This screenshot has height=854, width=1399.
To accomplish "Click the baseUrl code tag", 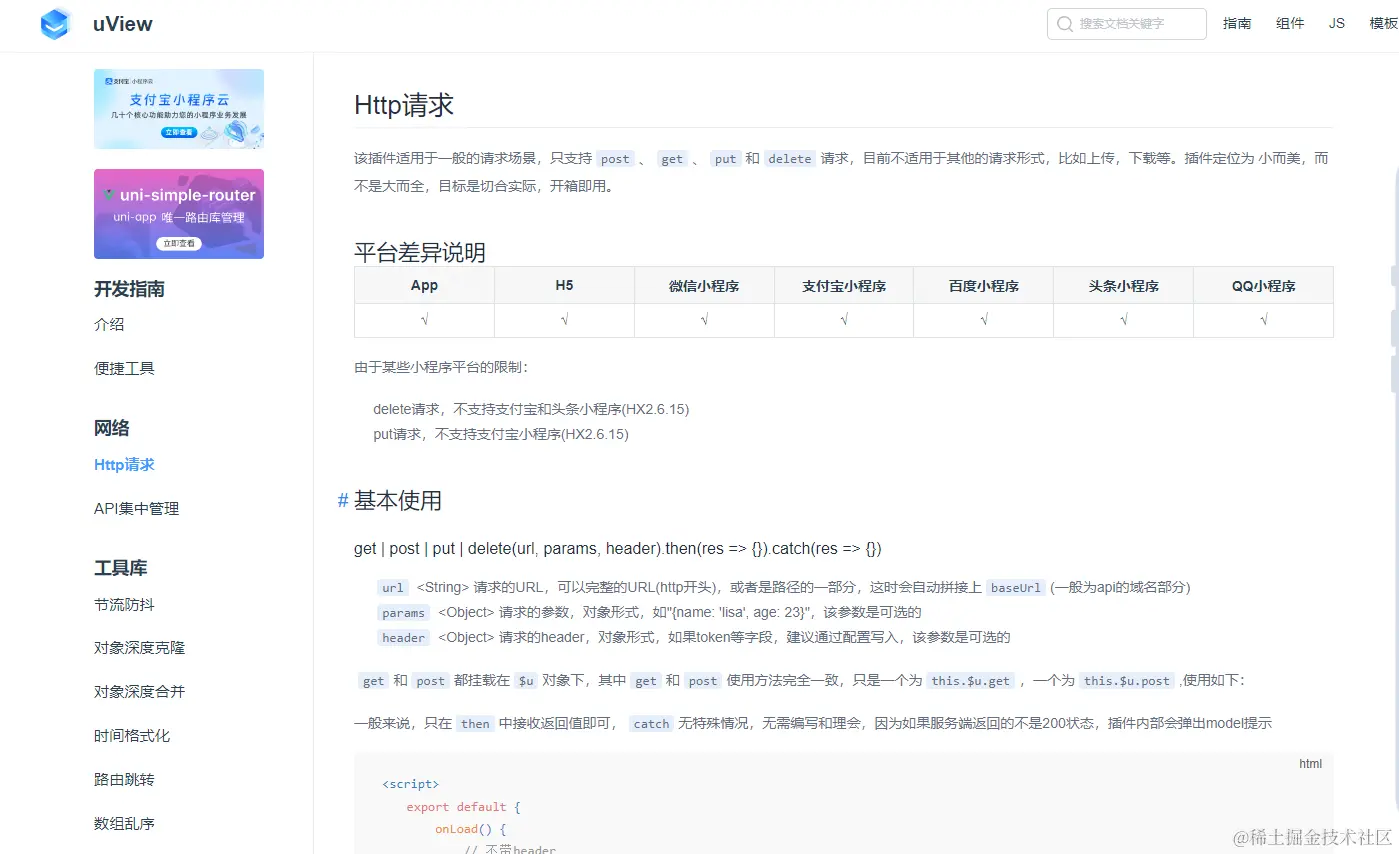I will (x=1016, y=588).
